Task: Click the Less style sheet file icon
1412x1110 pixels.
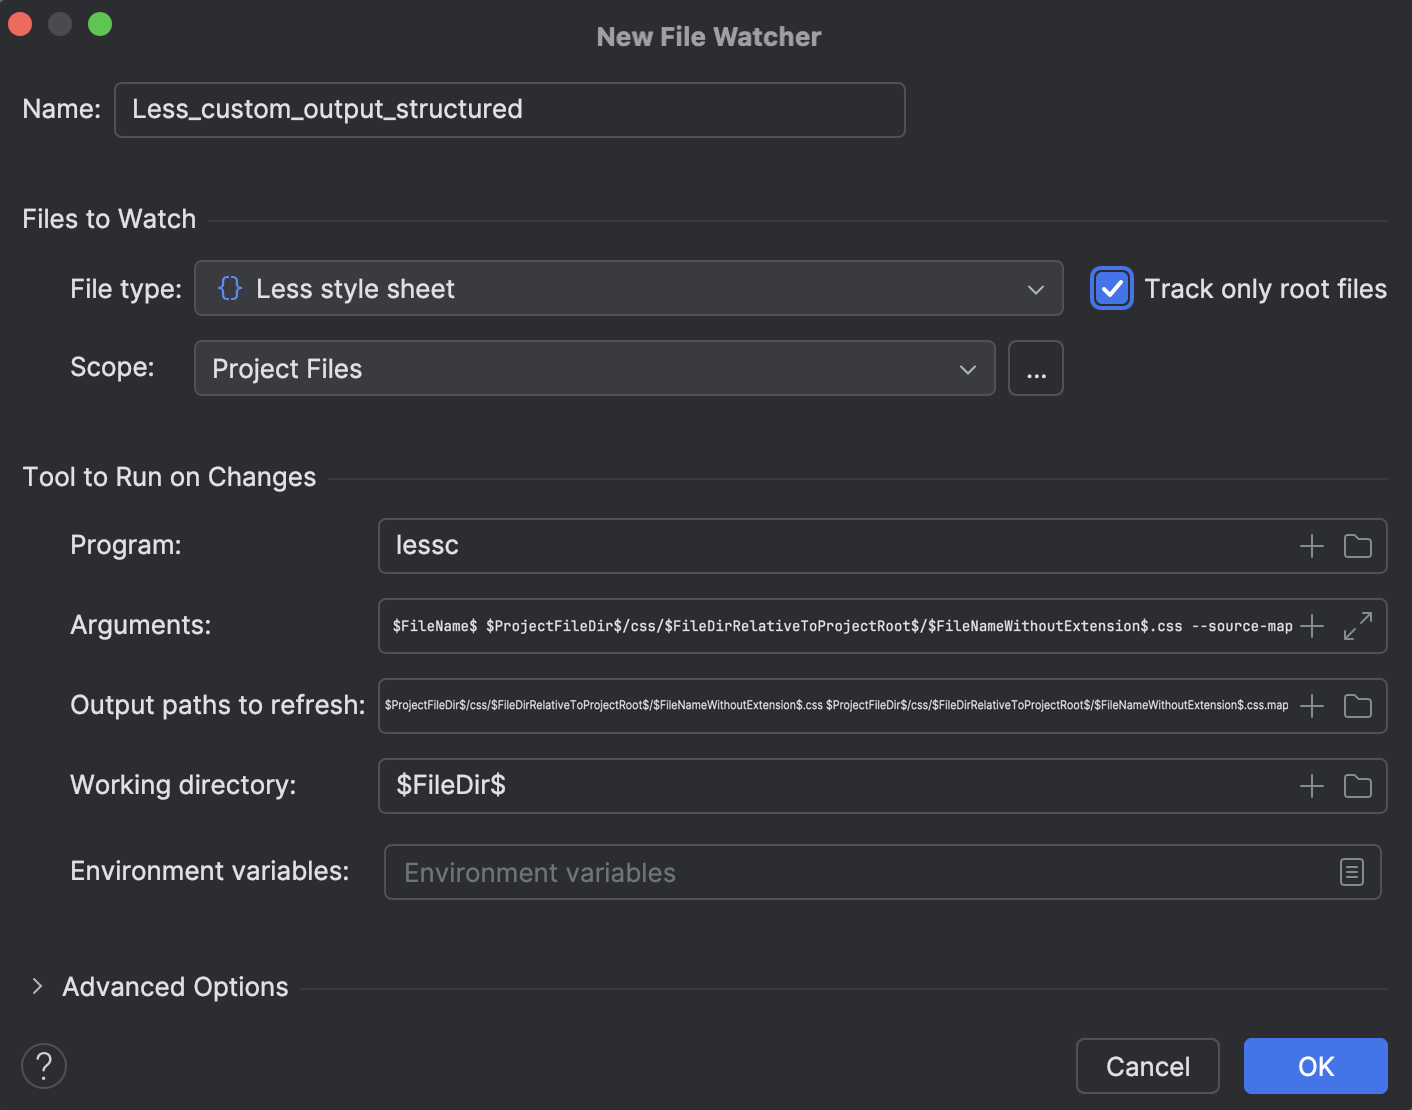Action: (x=230, y=288)
